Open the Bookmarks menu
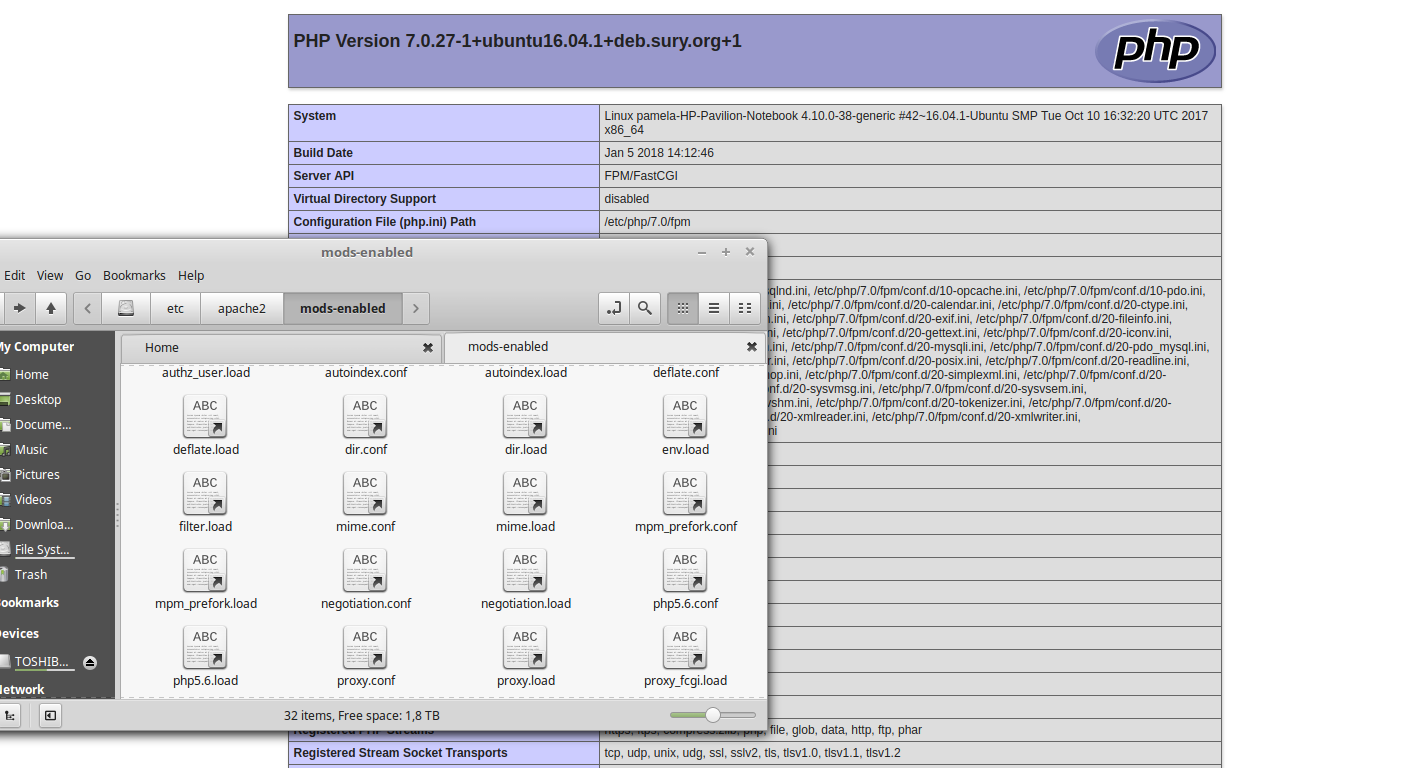The width and height of the screenshot is (1415, 768). coord(134,275)
